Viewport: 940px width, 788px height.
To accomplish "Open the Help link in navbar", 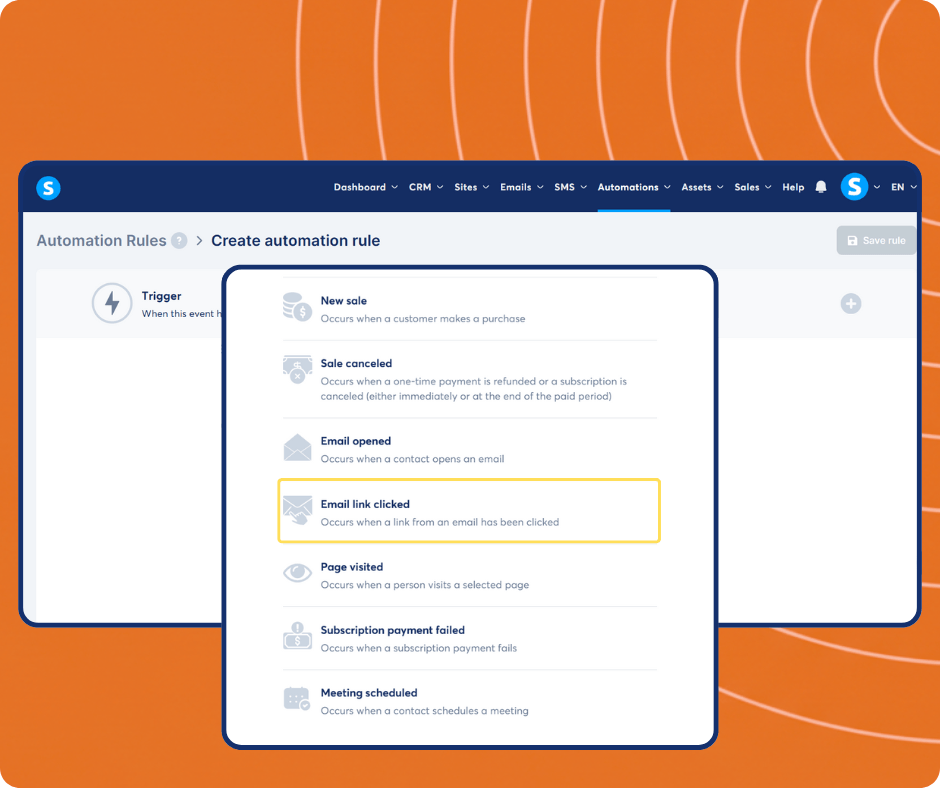I will point(793,187).
